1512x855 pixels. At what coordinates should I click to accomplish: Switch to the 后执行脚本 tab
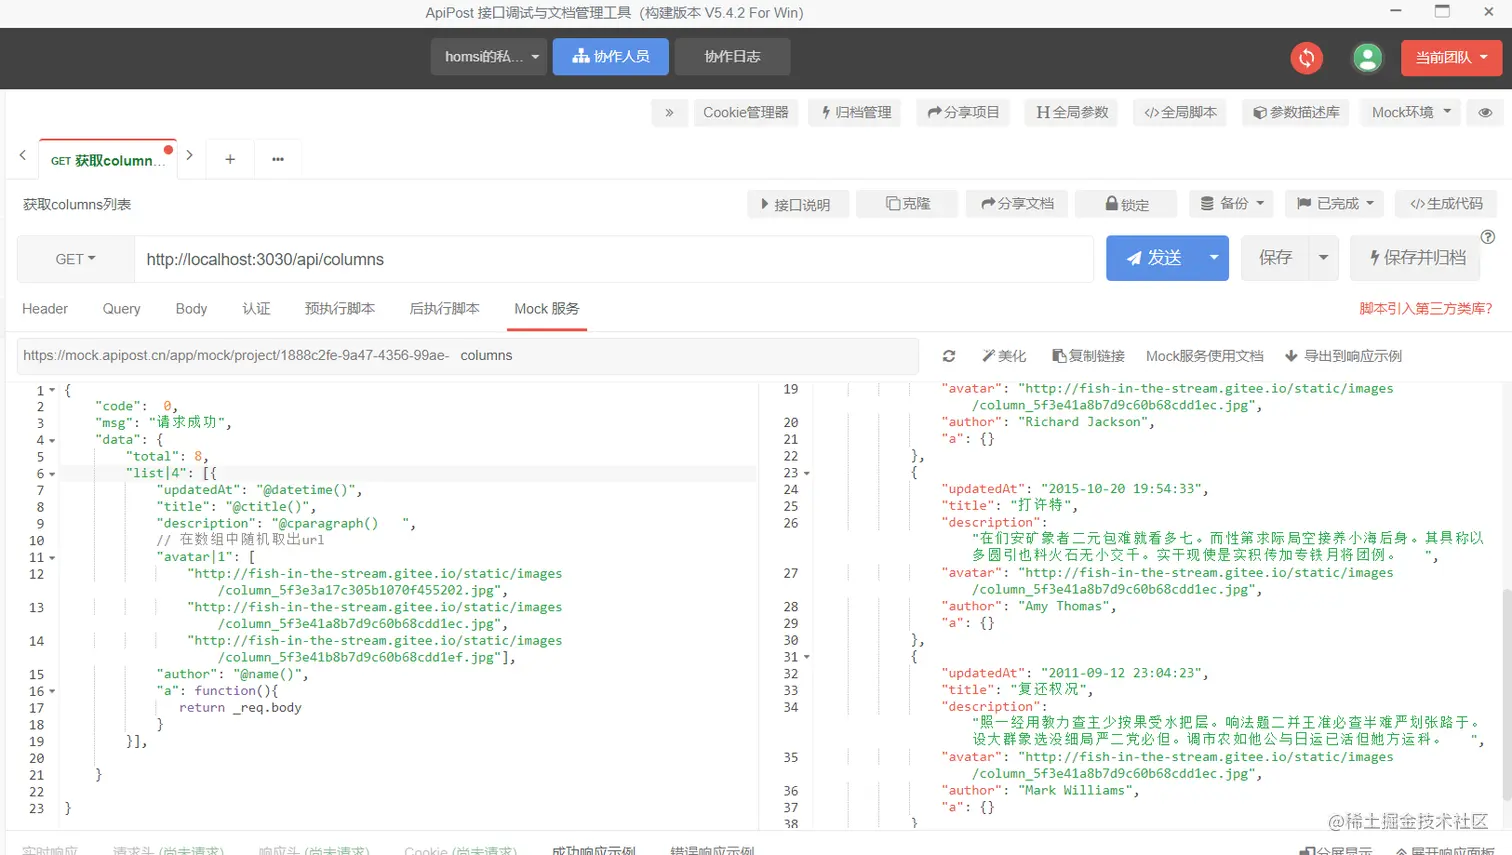point(445,309)
